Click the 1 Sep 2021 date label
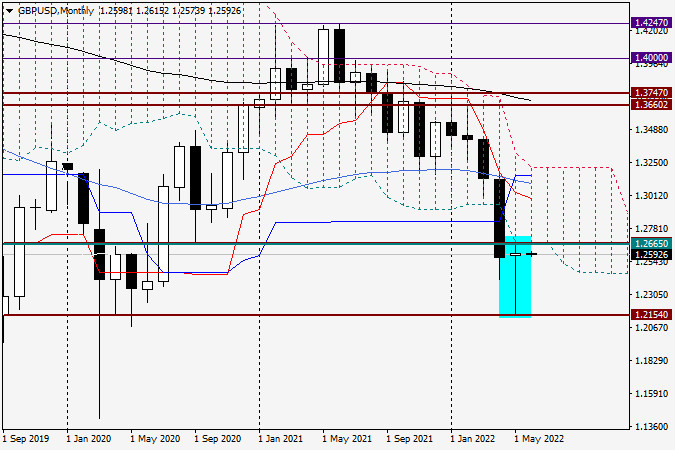675x450 pixels. 409,439
